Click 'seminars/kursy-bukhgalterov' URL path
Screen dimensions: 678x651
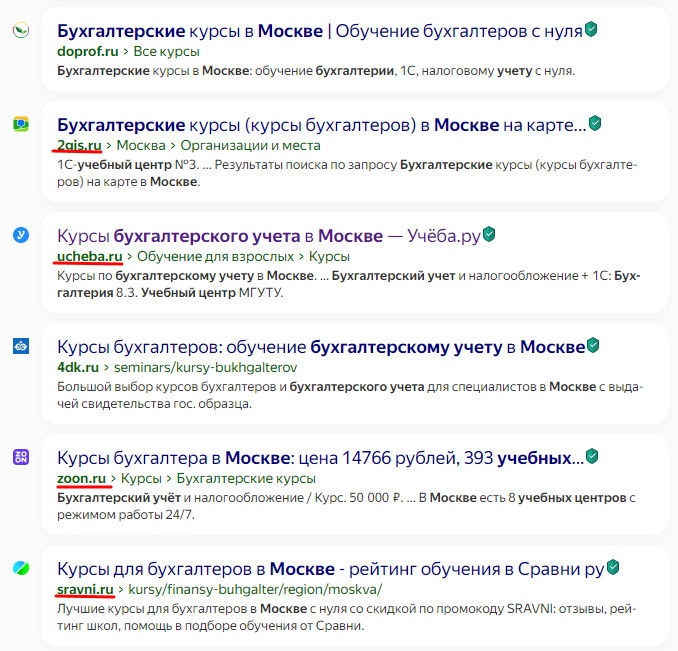click(x=205, y=367)
